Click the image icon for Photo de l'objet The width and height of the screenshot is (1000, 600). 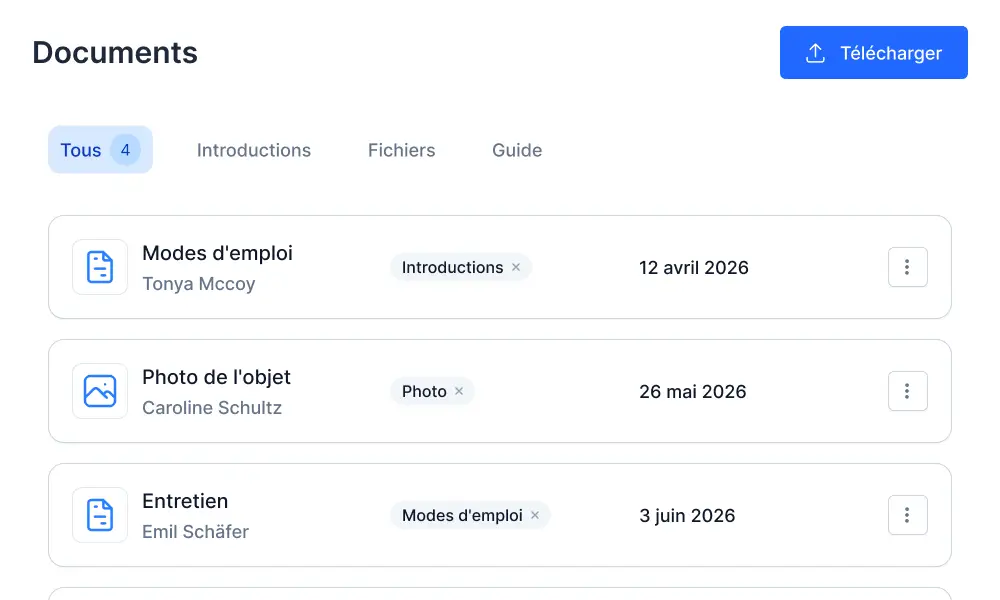tap(100, 391)
